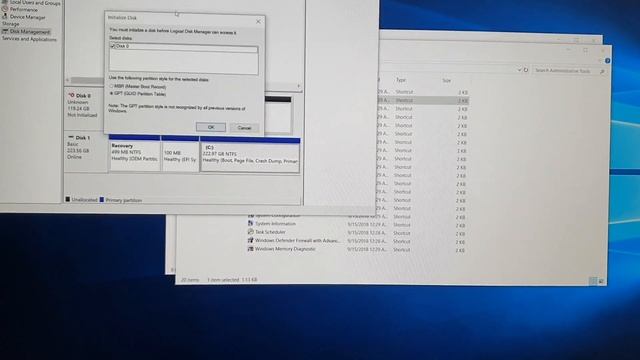Open Device Manager from the tree icon
Screen dimensions: 640x360
(x=5, y=17)
